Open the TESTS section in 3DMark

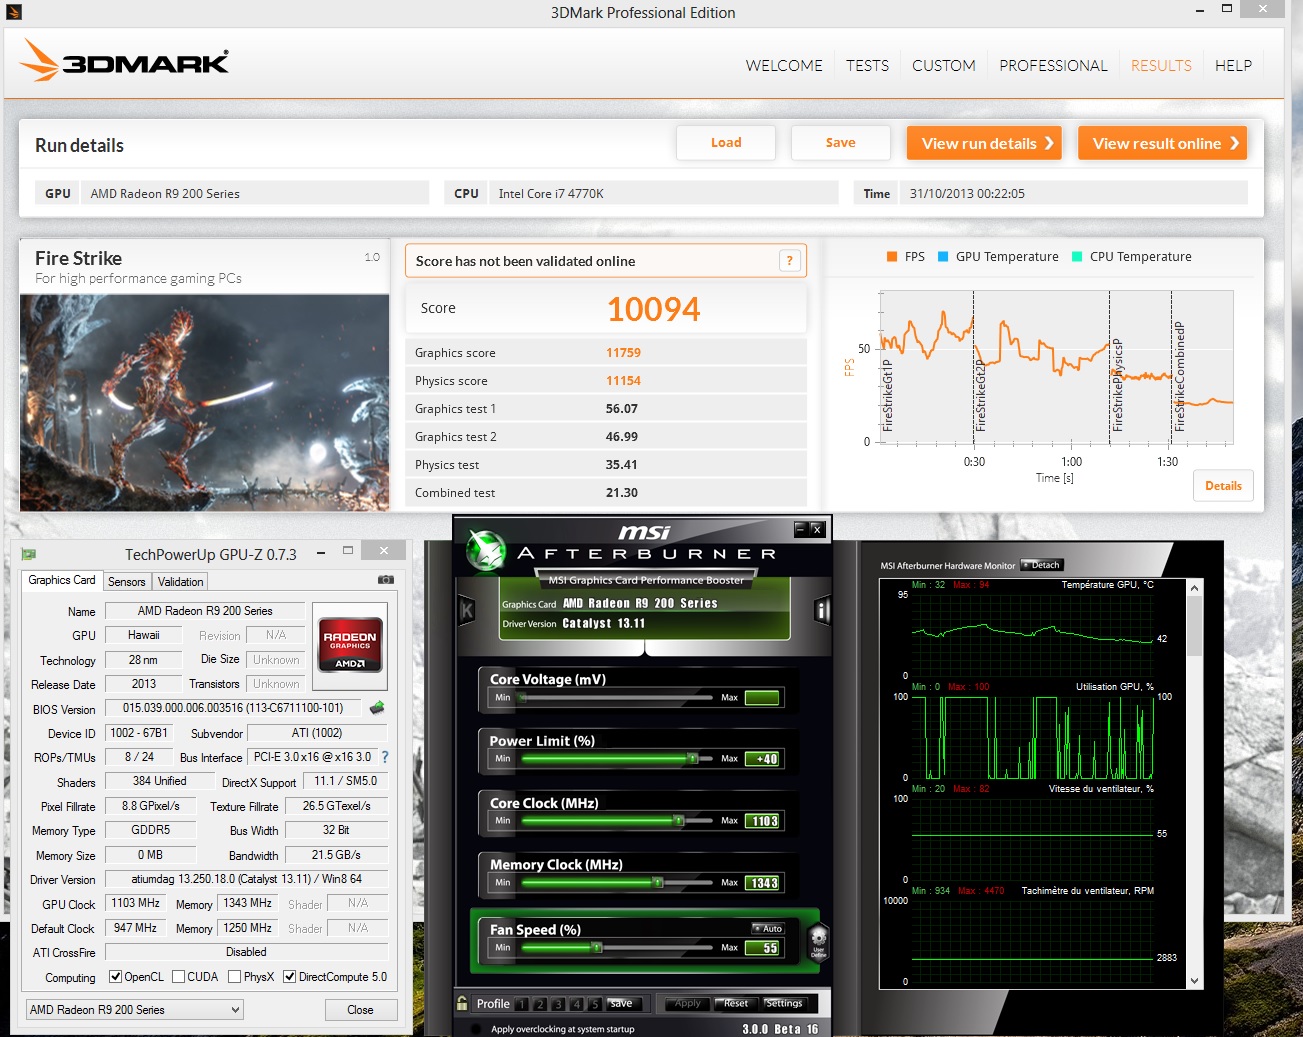866,65
